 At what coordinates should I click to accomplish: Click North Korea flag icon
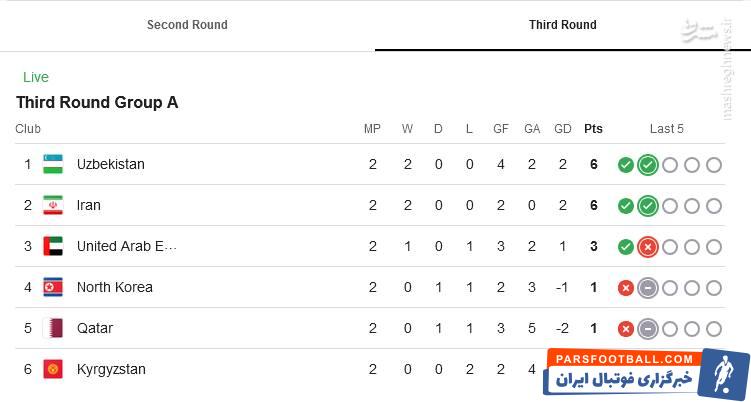(53, 287)
